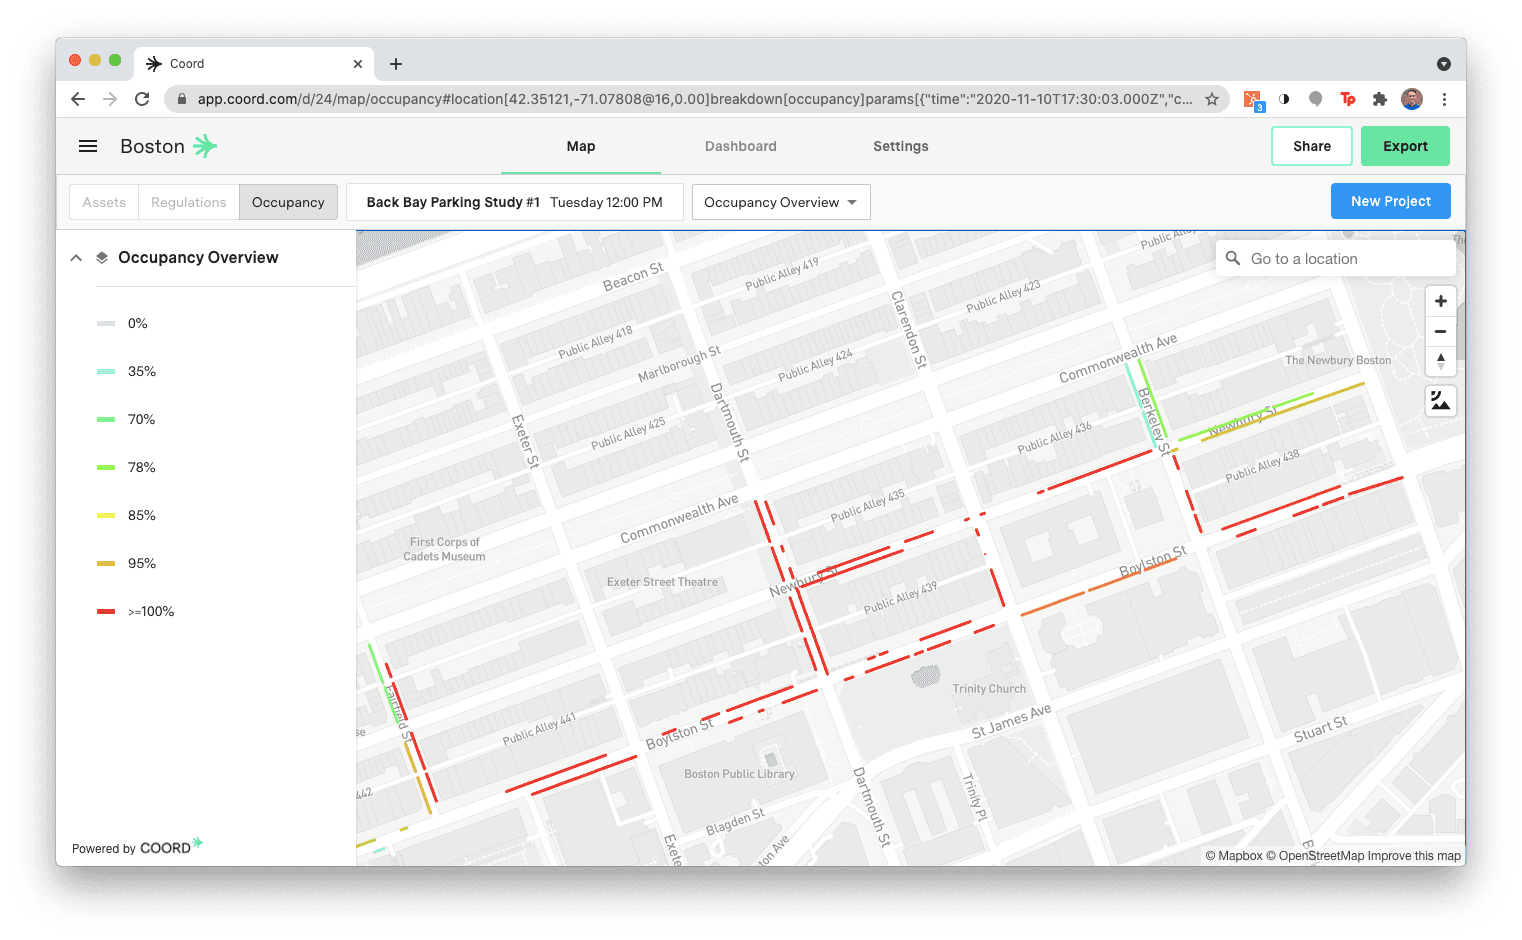Click the green Export button
Screen dimensions: 1522x940
click(1405, 146)
